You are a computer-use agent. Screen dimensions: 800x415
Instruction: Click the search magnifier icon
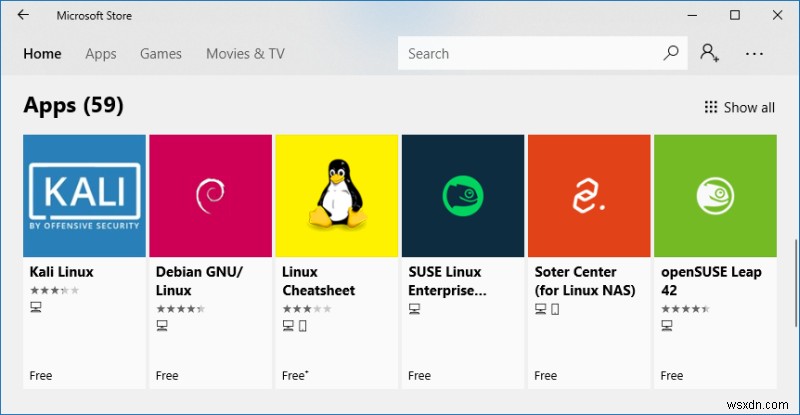(x=670, y=53)
